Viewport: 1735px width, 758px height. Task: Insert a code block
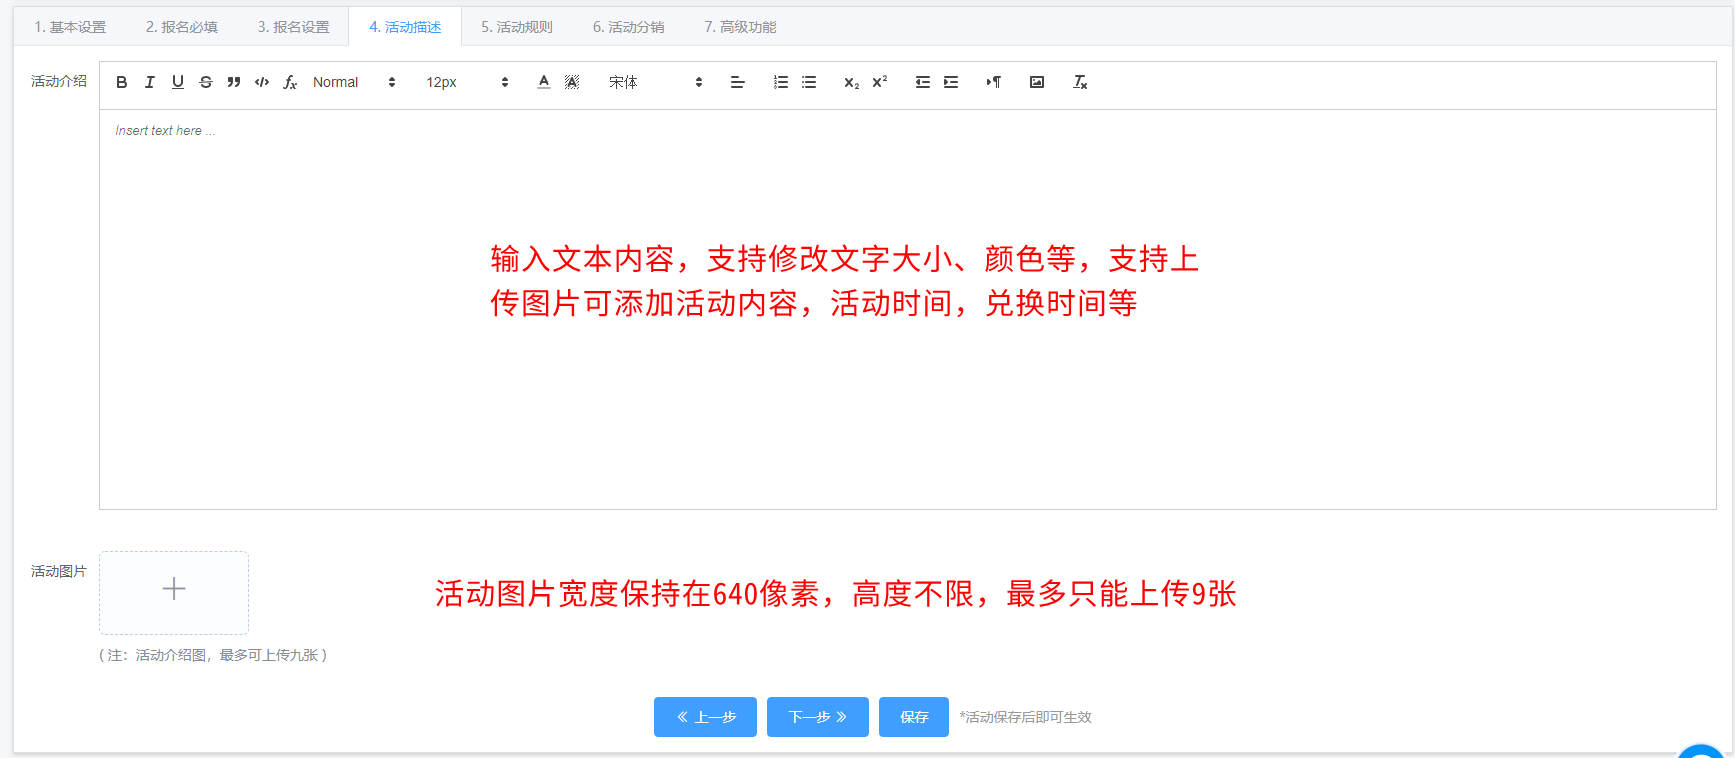262,82
